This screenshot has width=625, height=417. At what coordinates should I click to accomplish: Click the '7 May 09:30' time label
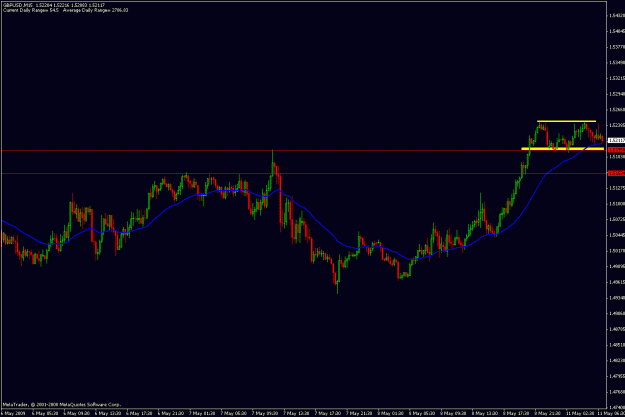[265, 413]
